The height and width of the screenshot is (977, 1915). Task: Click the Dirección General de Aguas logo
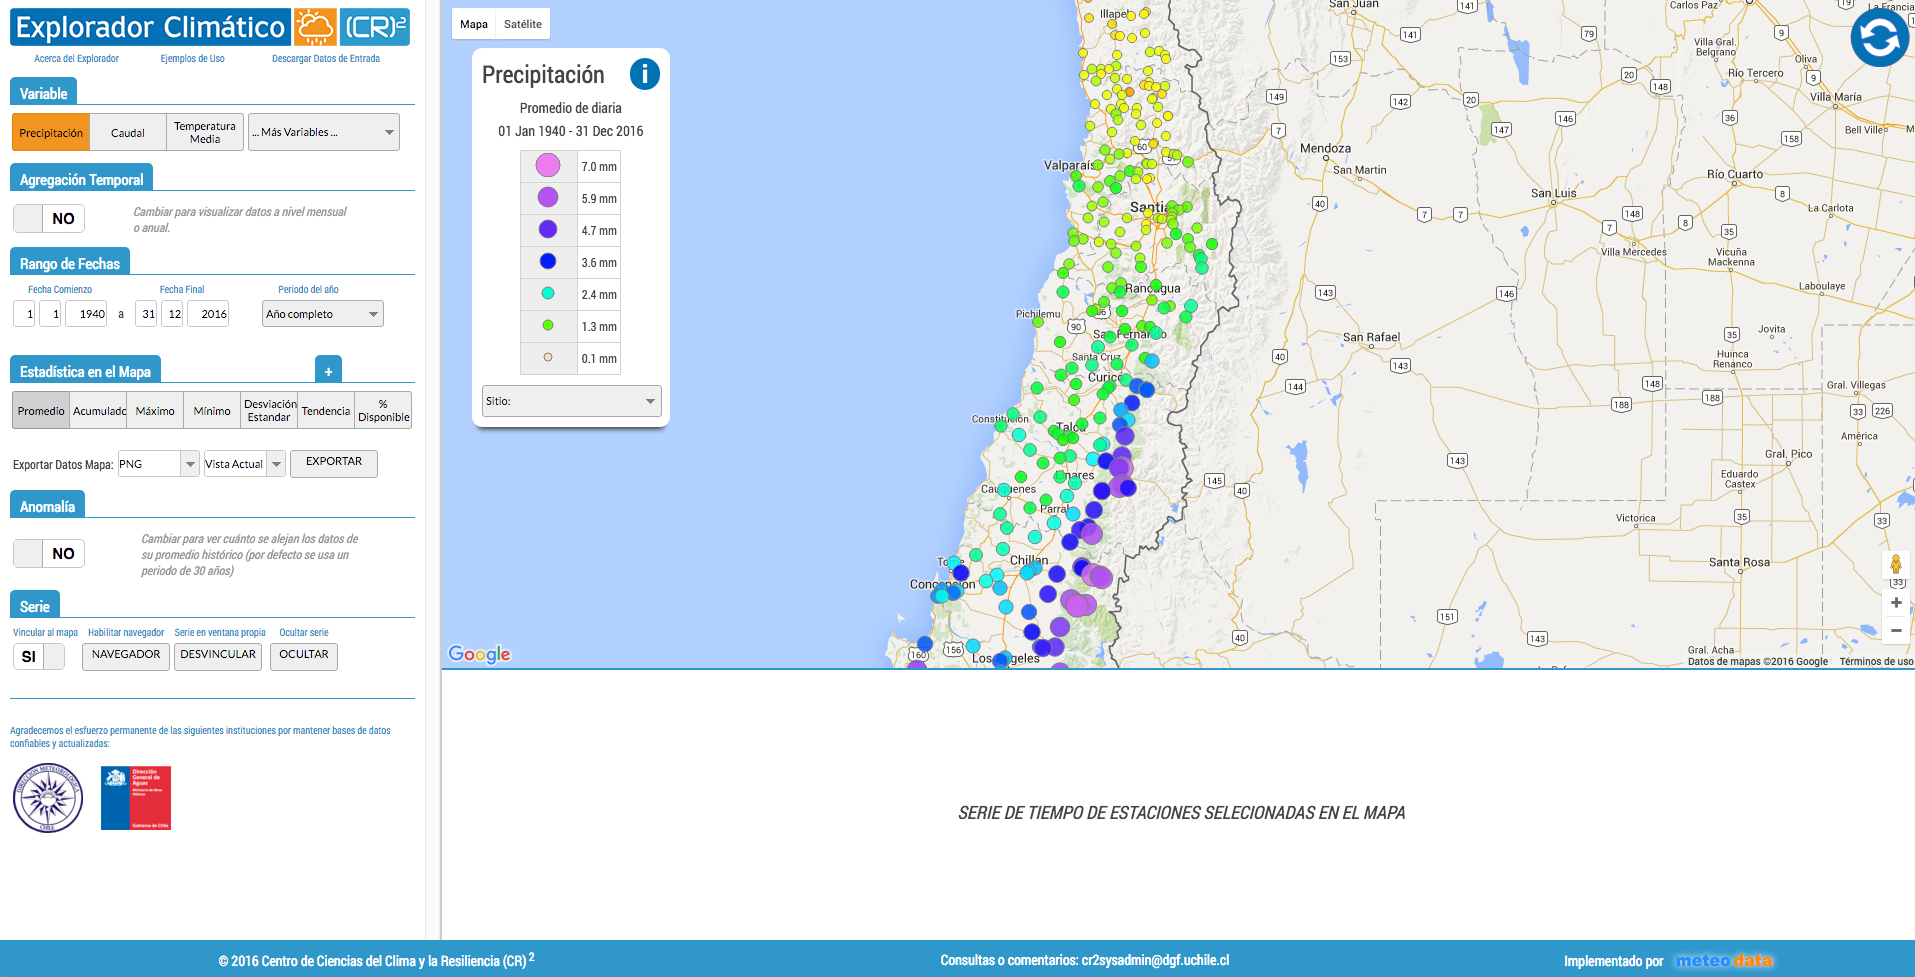tap(136, 798)
